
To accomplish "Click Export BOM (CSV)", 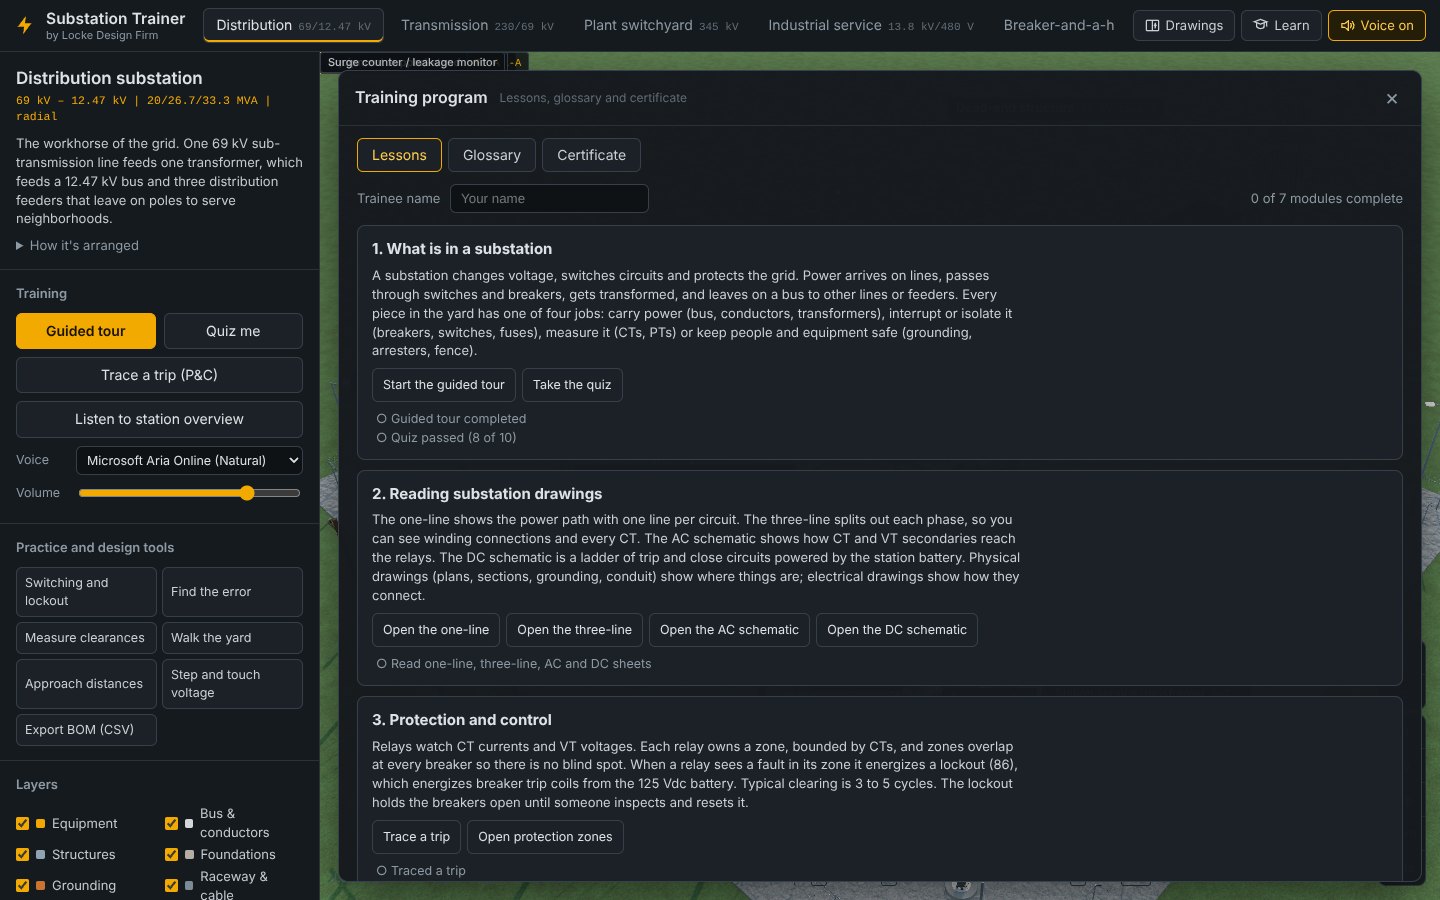I will [86, 730].
